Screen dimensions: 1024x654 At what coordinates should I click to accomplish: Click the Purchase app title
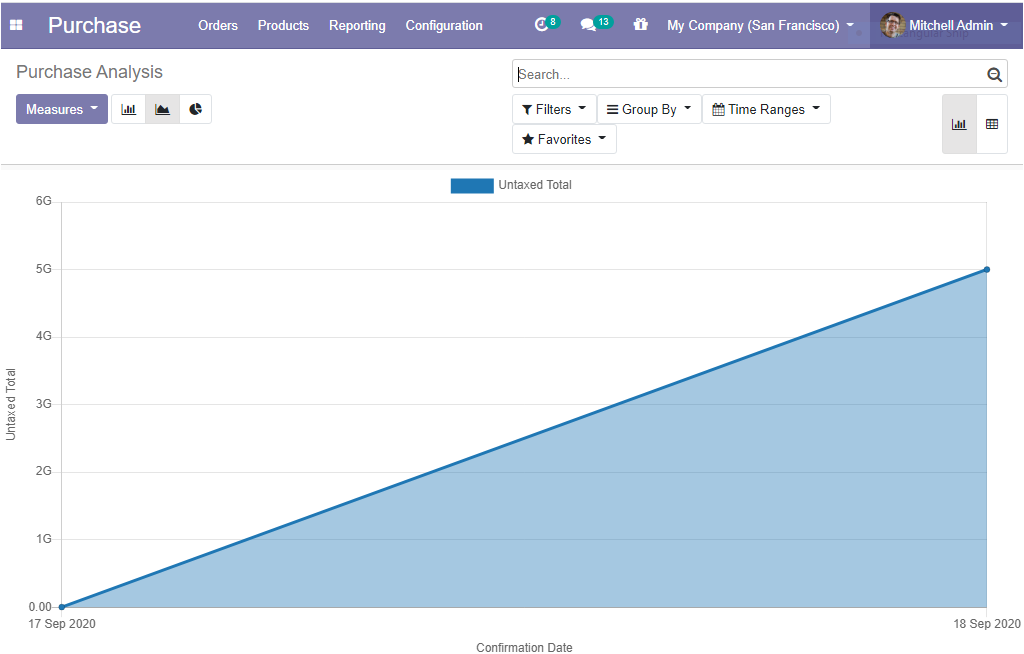coord(95,25)
